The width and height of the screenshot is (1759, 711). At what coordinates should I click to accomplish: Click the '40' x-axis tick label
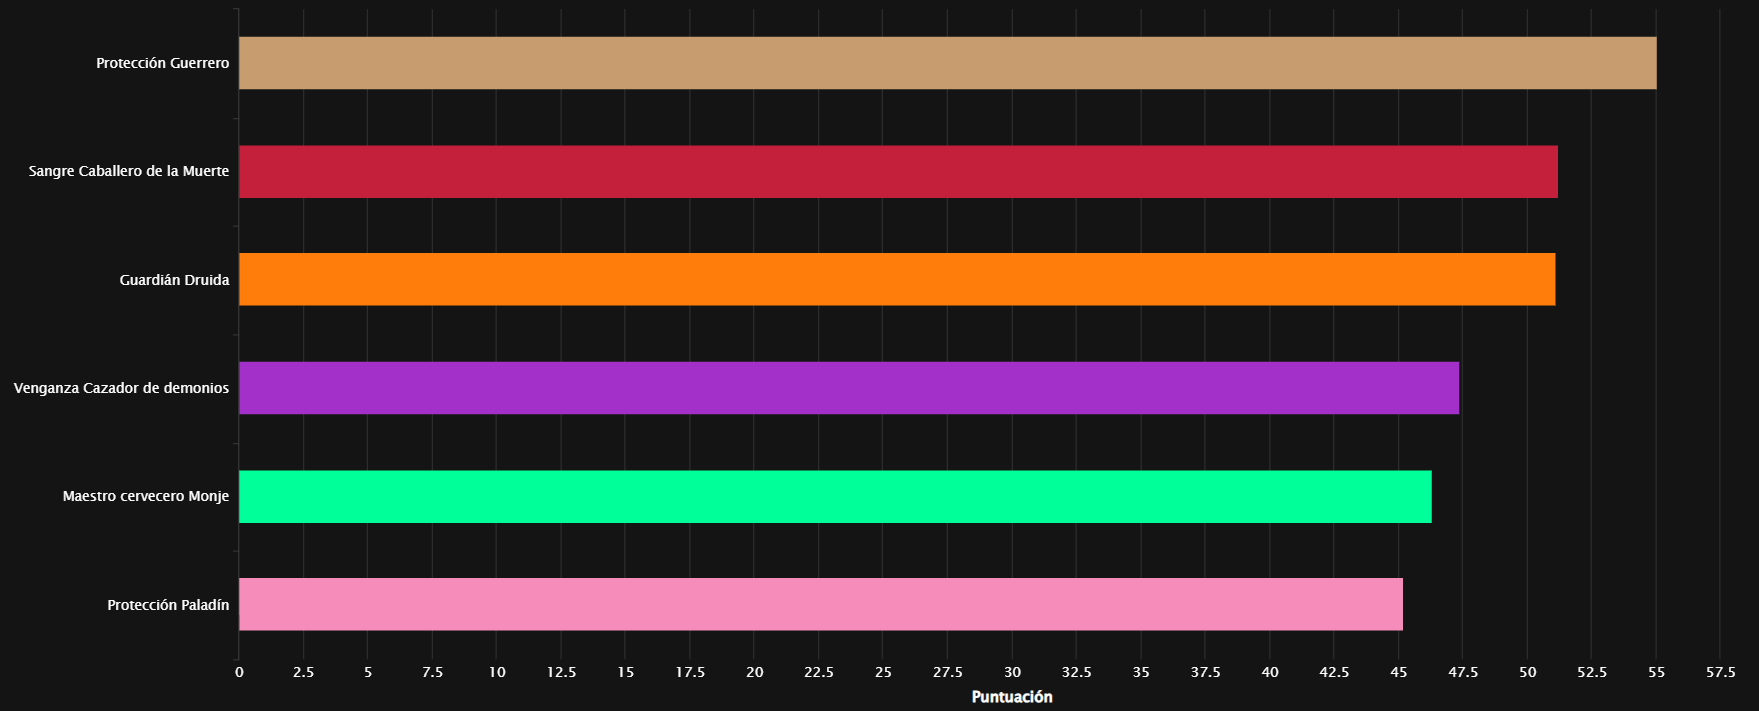click(1270, 672)
